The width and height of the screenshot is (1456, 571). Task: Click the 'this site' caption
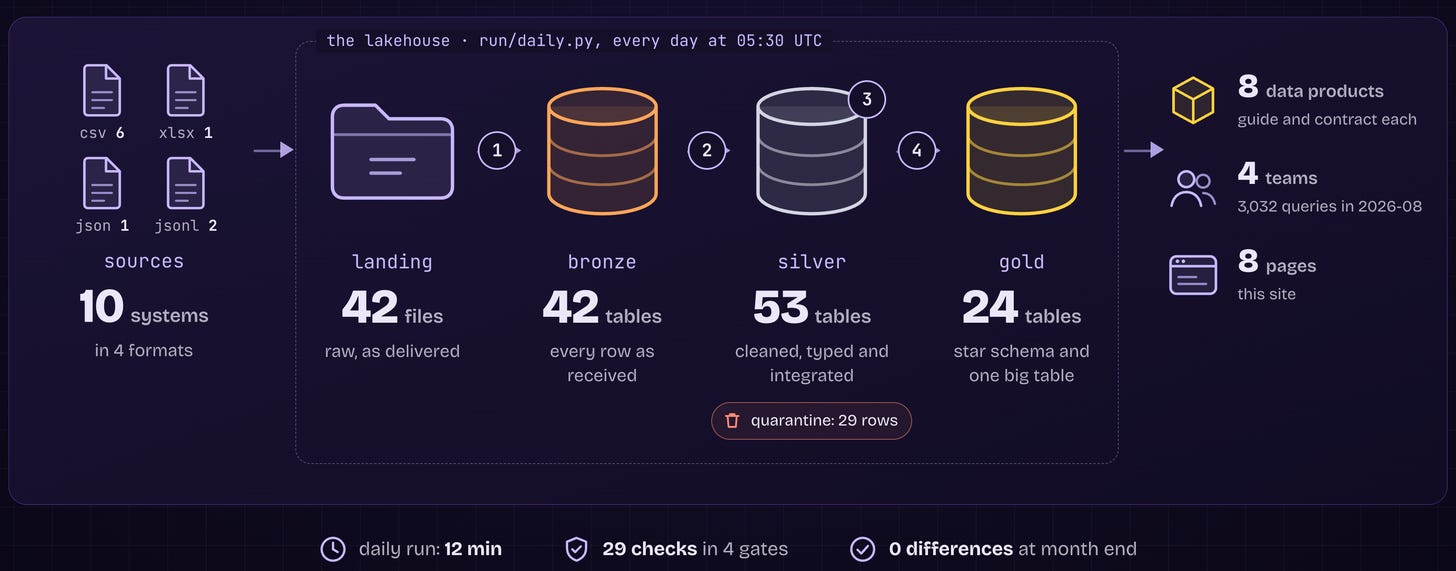[x=1266, y=294]
